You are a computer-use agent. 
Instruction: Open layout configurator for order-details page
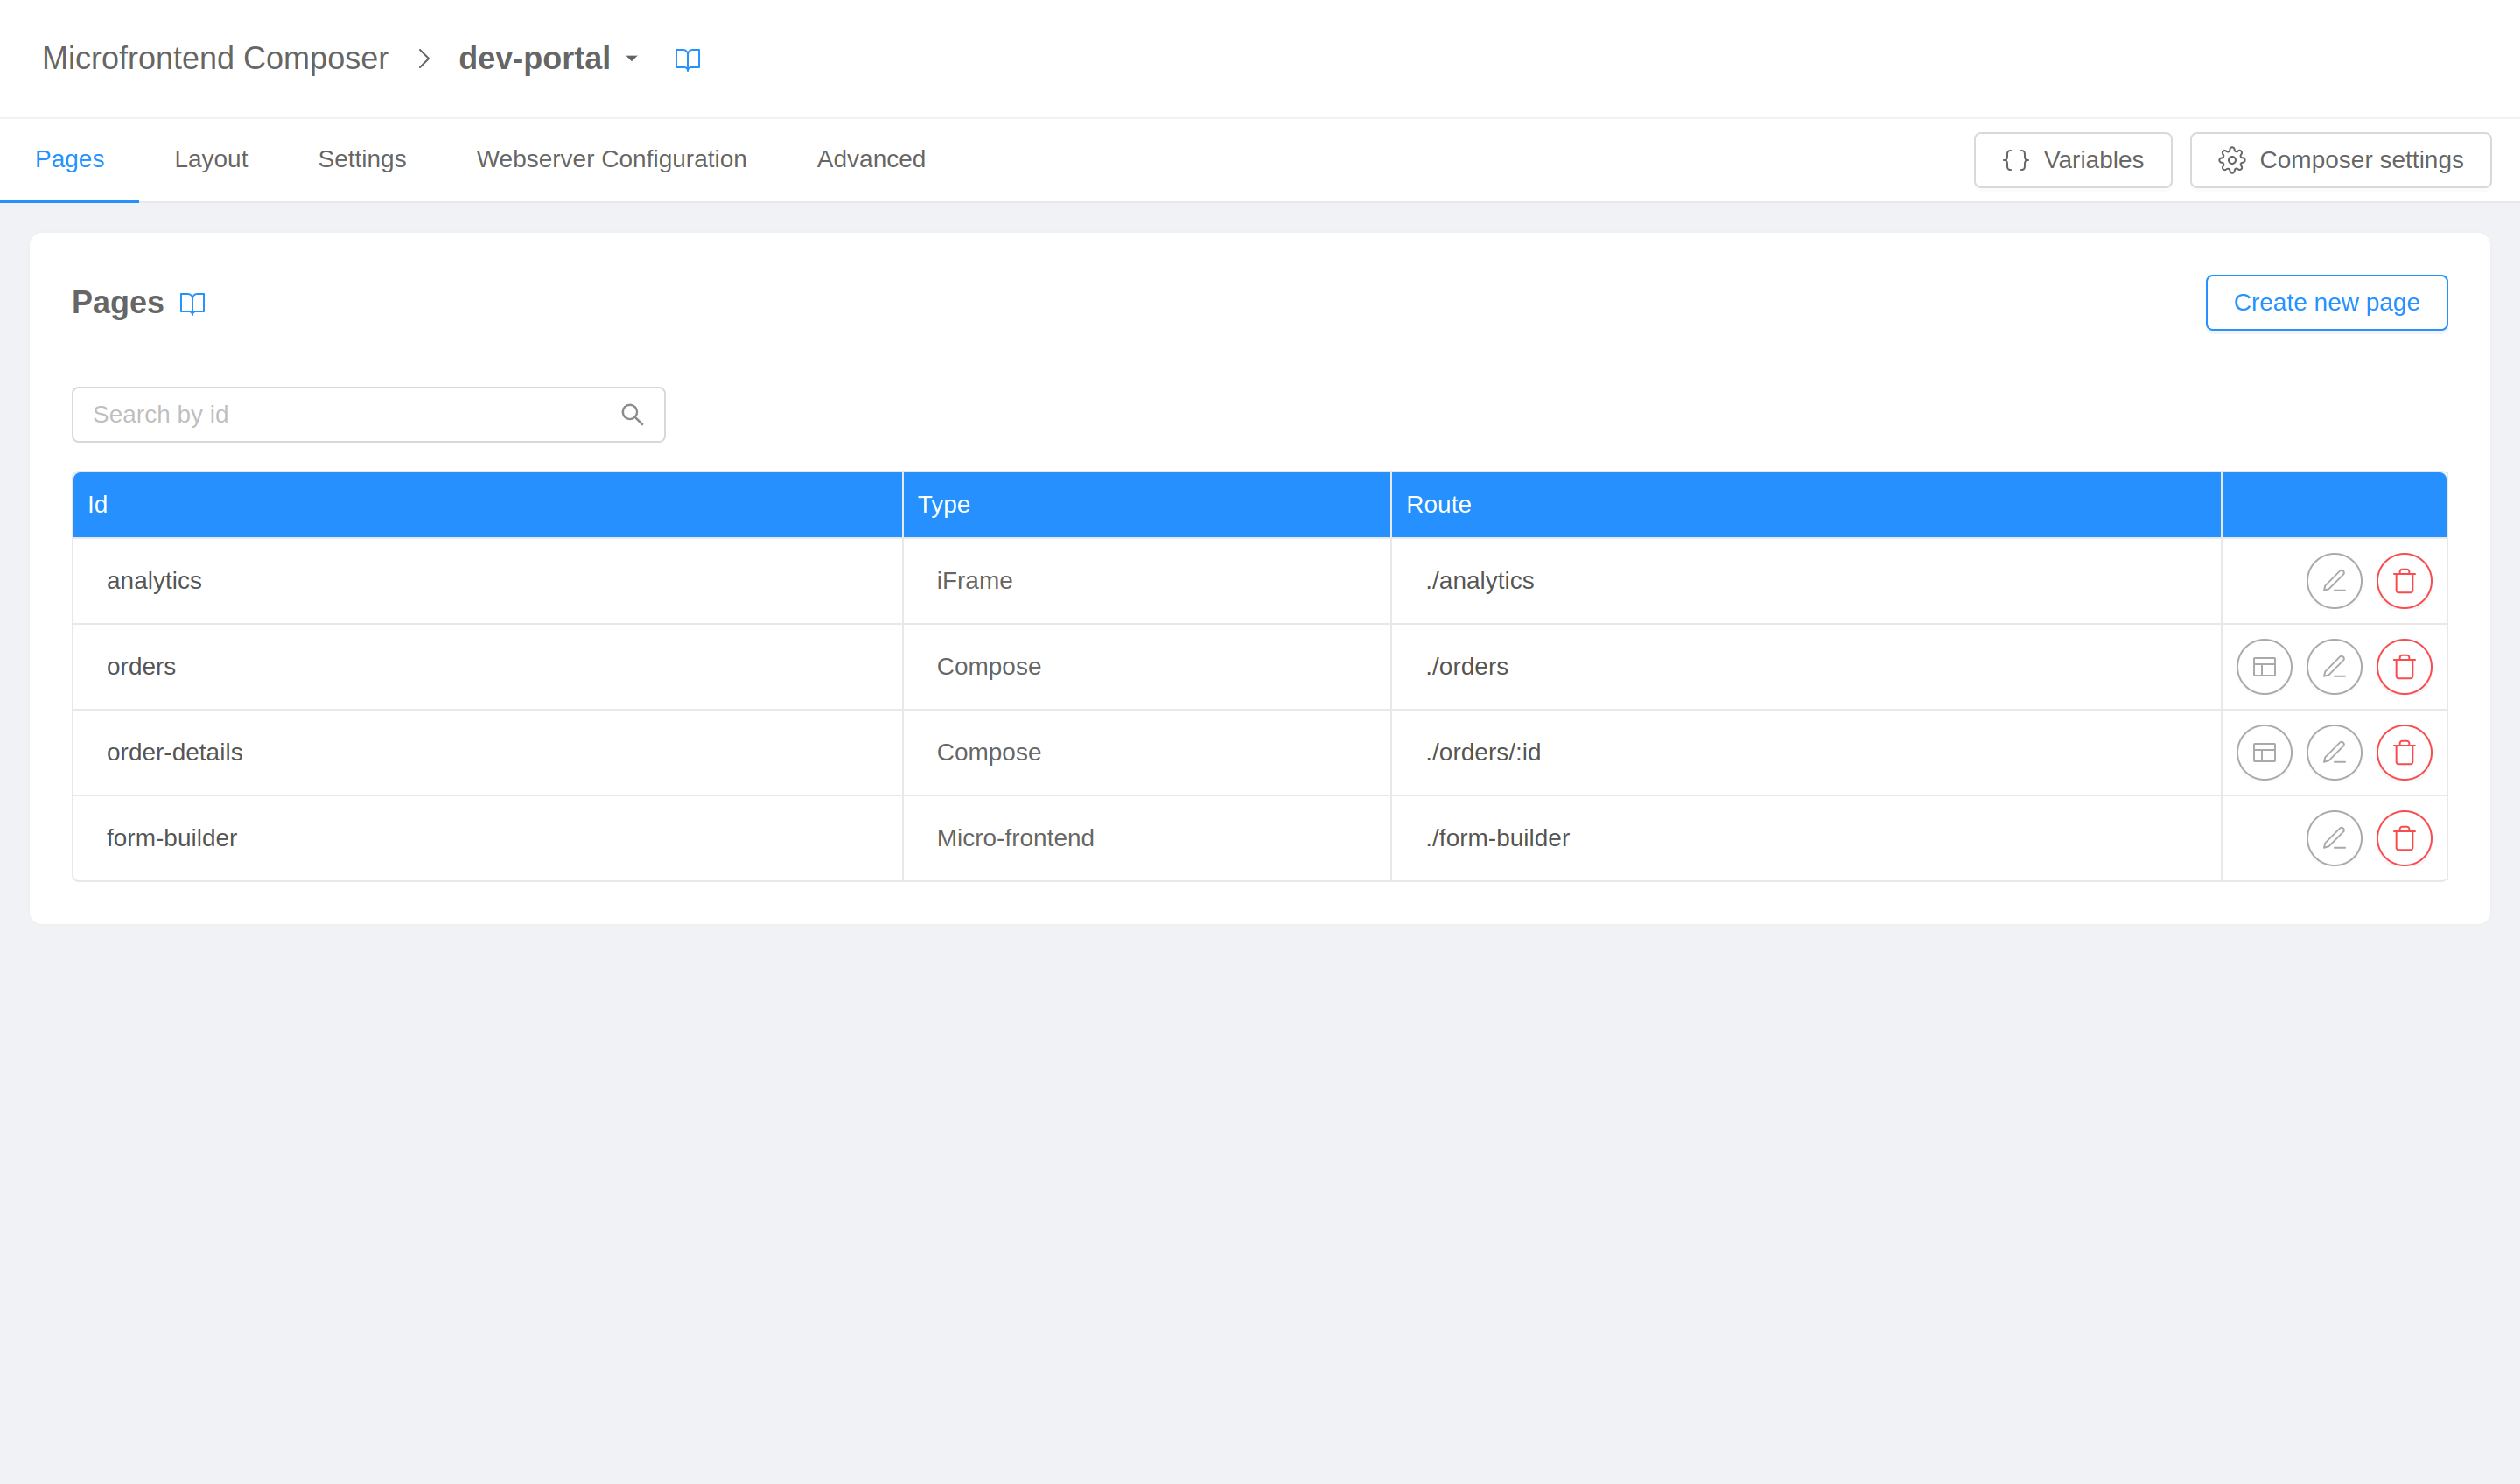(x=2263, y=752)
